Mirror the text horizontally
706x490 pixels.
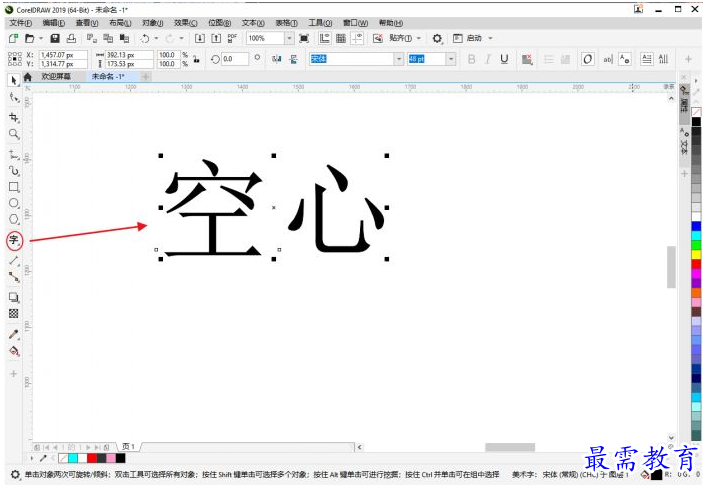[276, 59]
